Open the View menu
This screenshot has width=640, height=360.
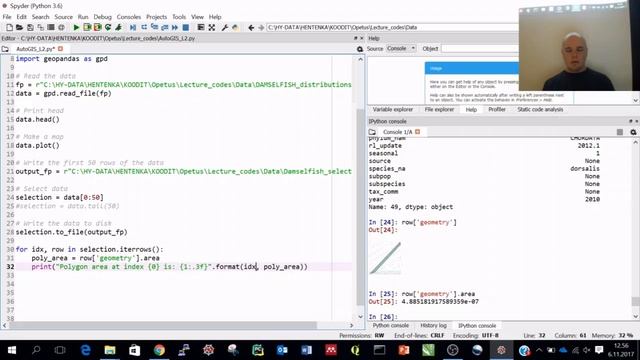[x=197, y=17]
